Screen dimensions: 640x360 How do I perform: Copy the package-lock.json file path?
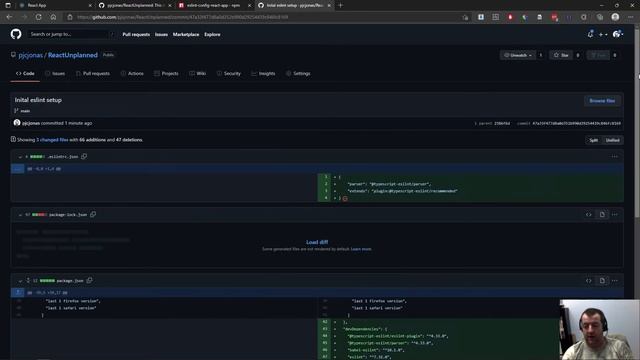pos(93,214)
